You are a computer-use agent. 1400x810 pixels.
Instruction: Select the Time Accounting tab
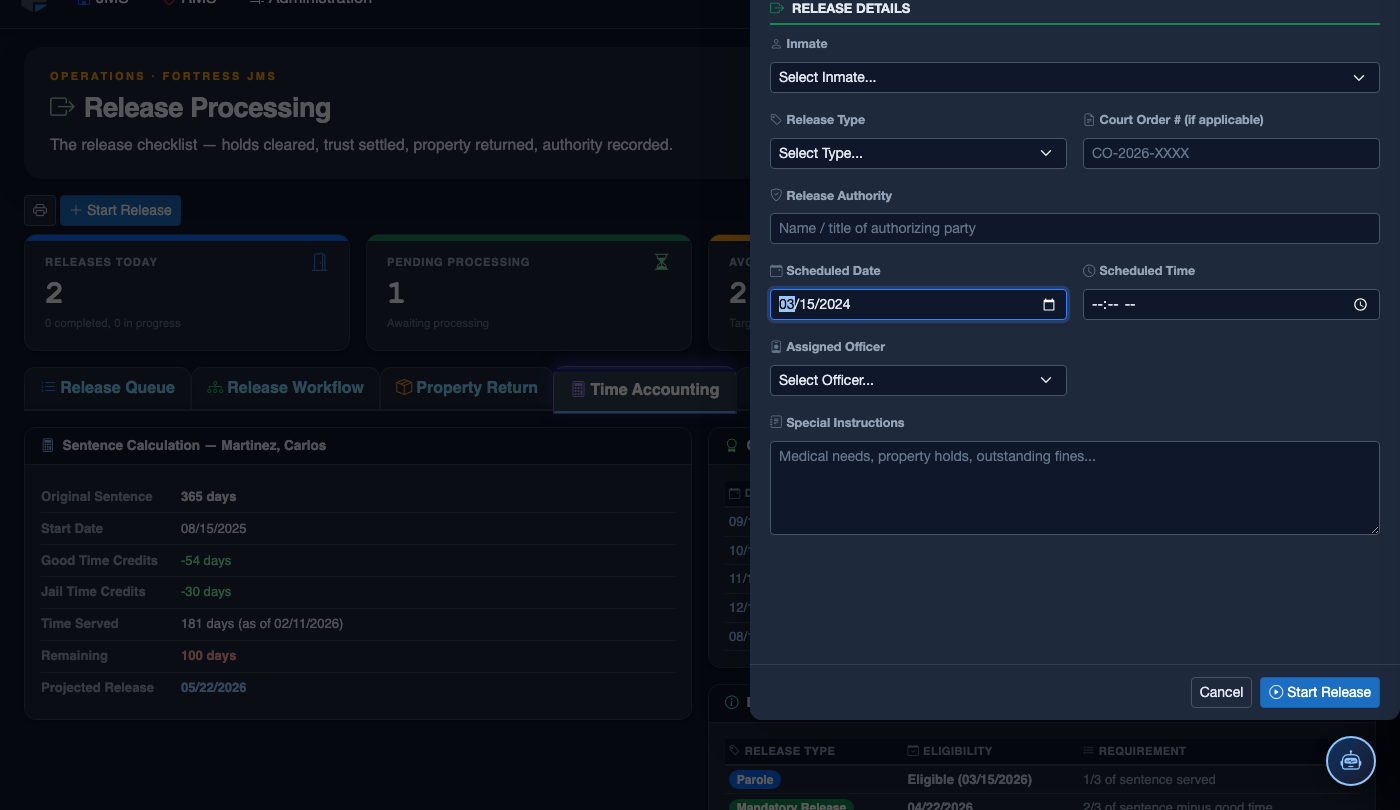coord(645,390)
